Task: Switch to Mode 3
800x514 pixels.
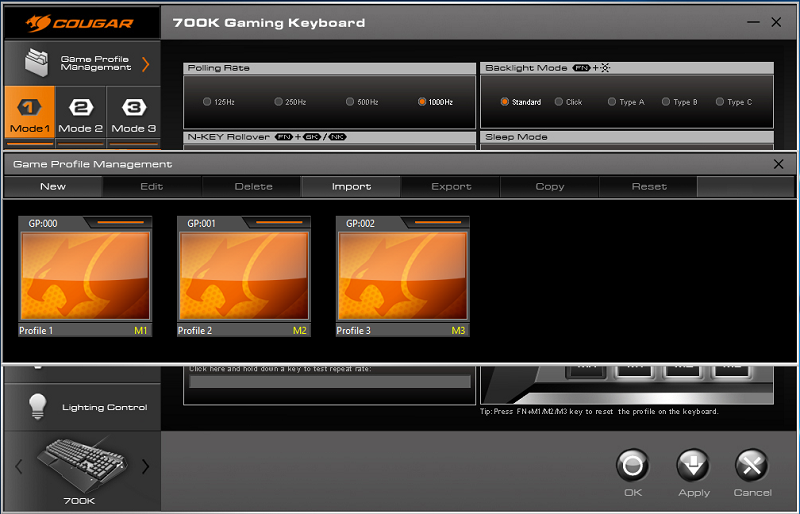Action: click(134, 111)
